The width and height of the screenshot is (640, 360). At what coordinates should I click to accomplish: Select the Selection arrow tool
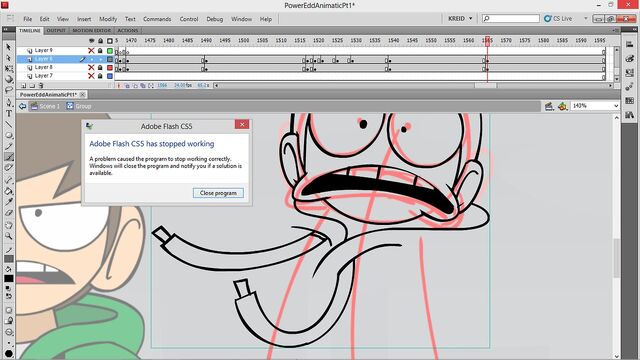(8, 48)
